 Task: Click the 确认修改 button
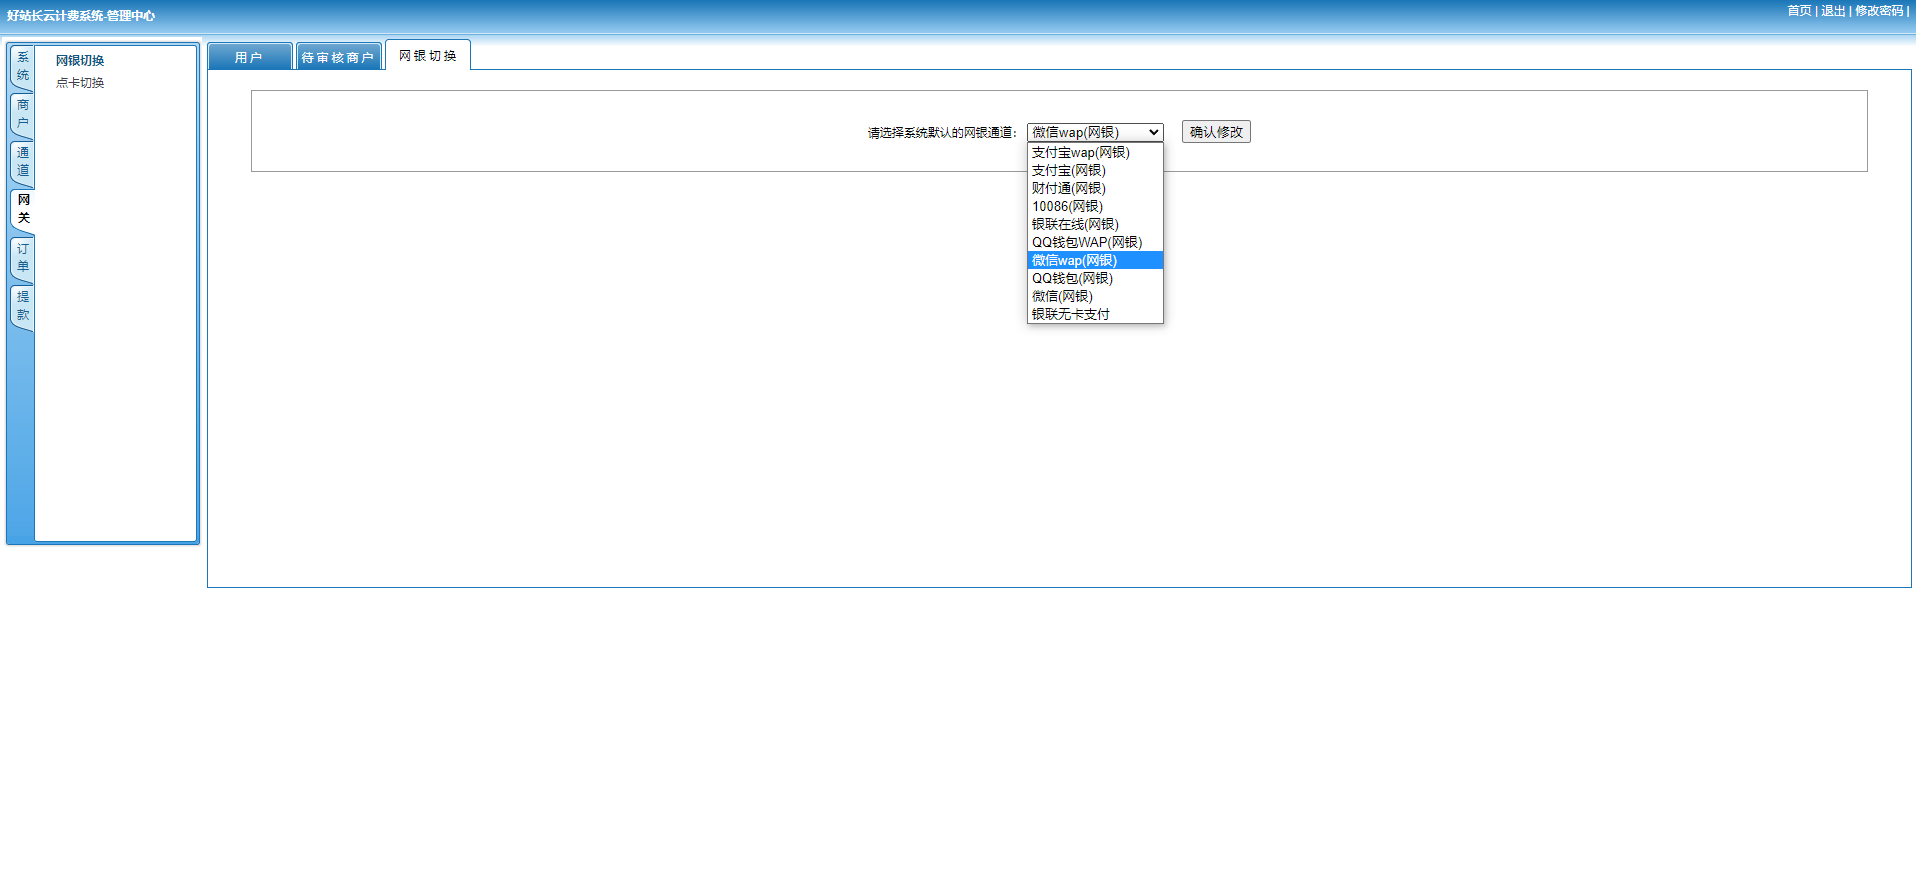coord(1216,132)
